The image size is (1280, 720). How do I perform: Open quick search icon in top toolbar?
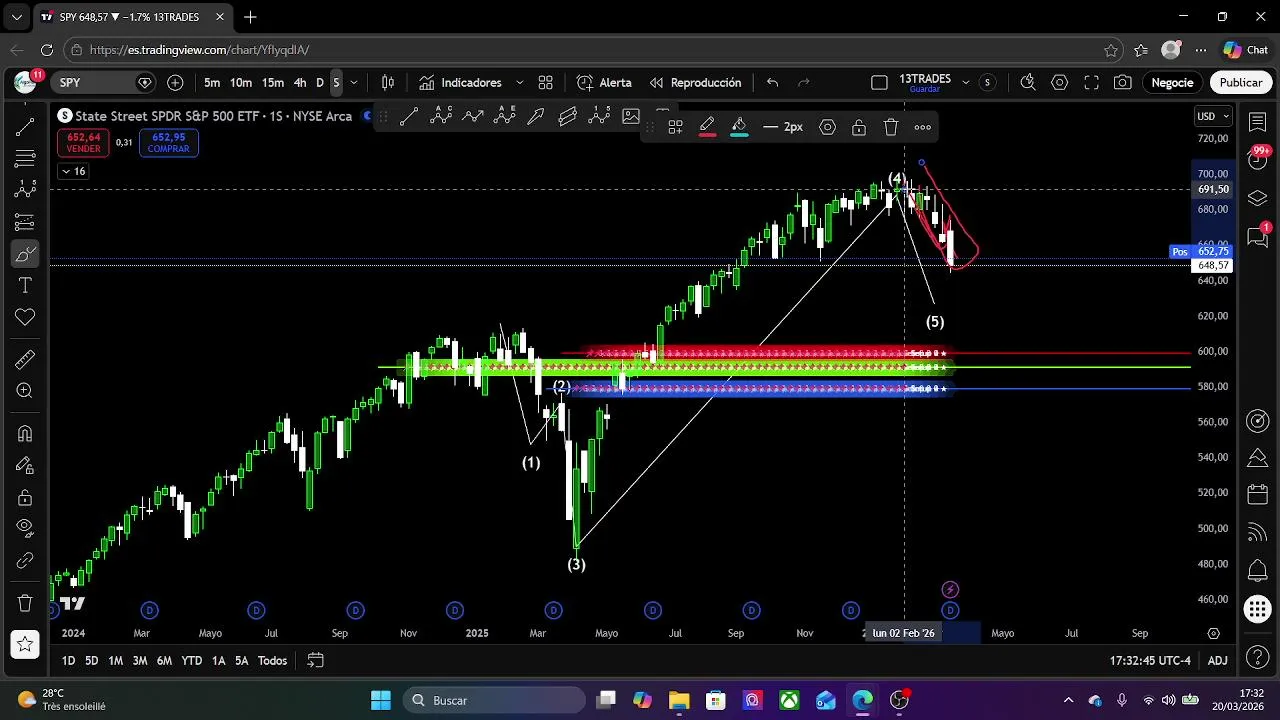tap(1027, 83)
